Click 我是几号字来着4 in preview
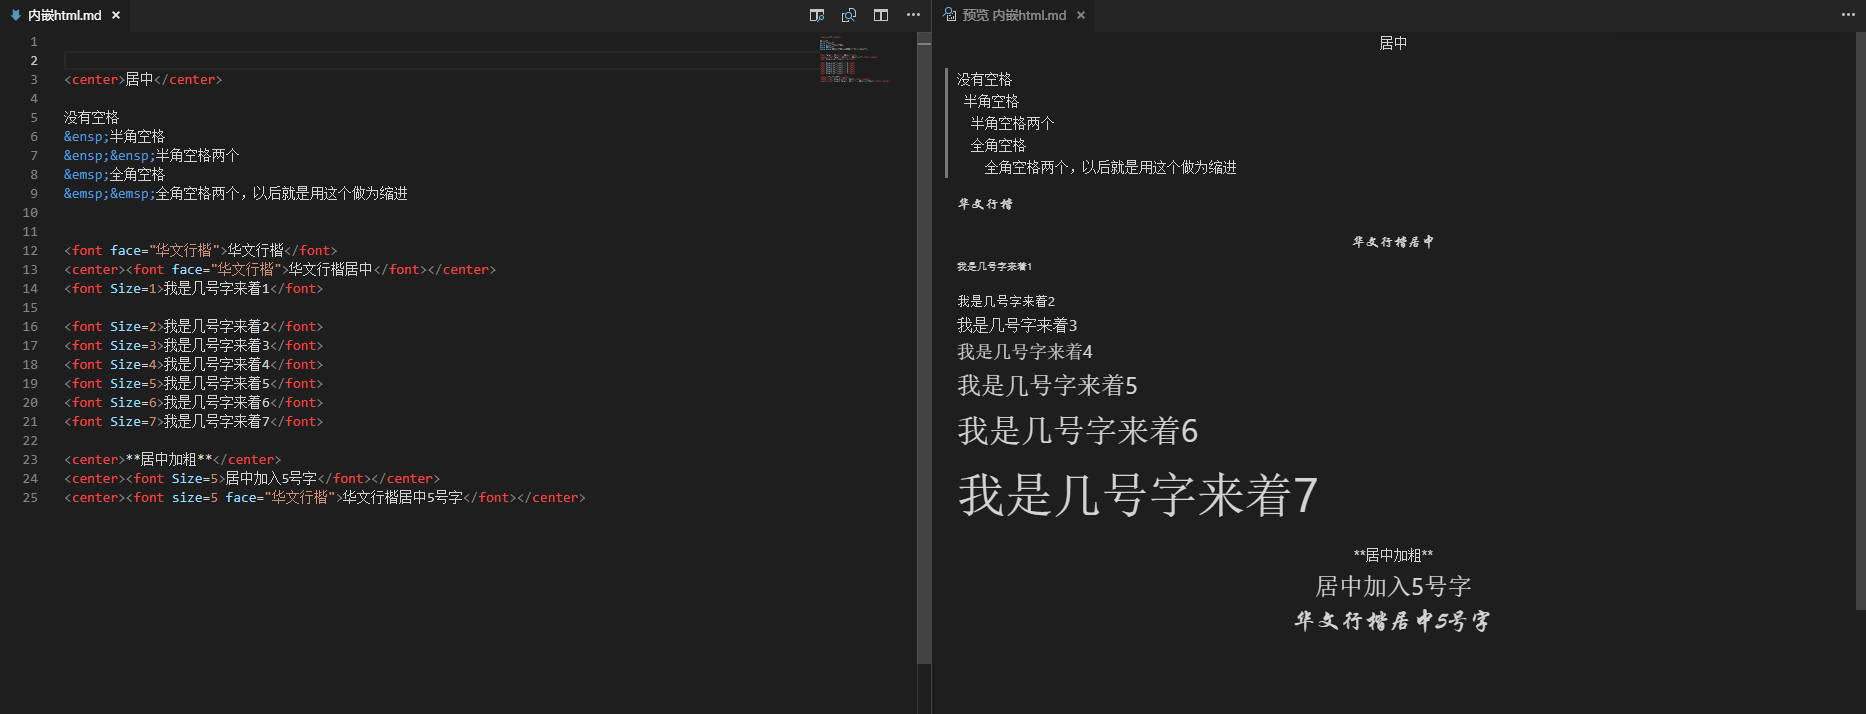Screen dimensions: 1866x714 point(1025,352)
